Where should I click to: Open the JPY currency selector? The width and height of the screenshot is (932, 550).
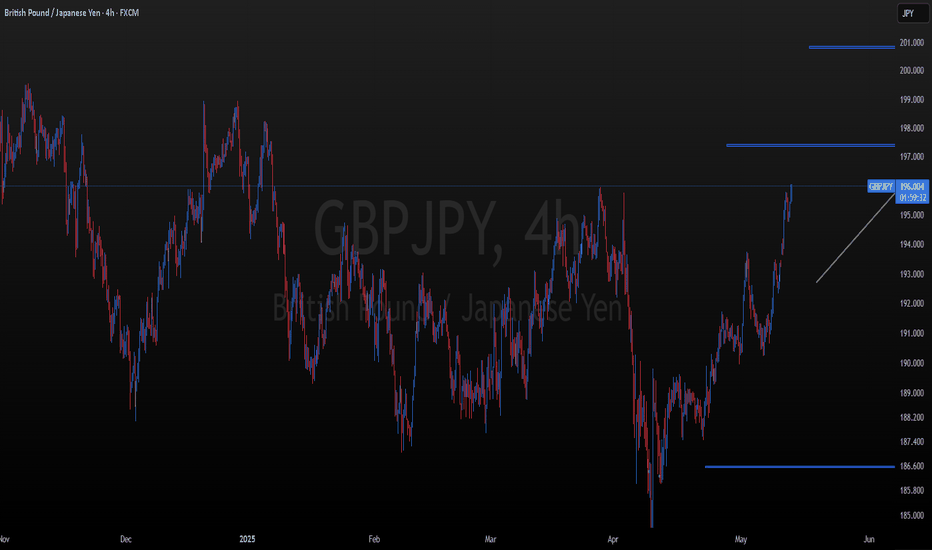tap(912, 13)
